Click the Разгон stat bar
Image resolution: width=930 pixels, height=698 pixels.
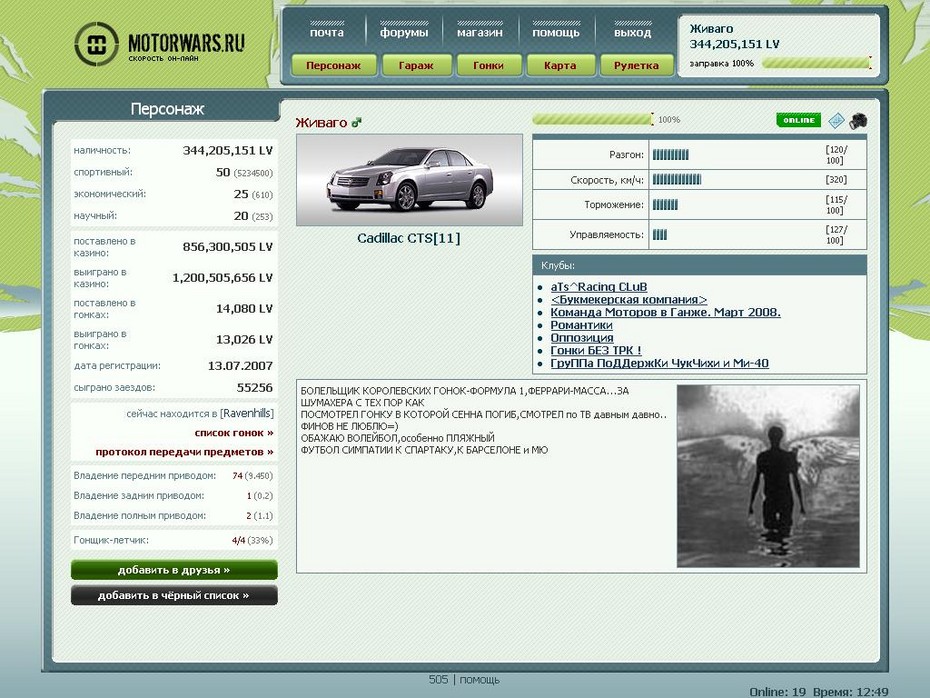[671, 155]
